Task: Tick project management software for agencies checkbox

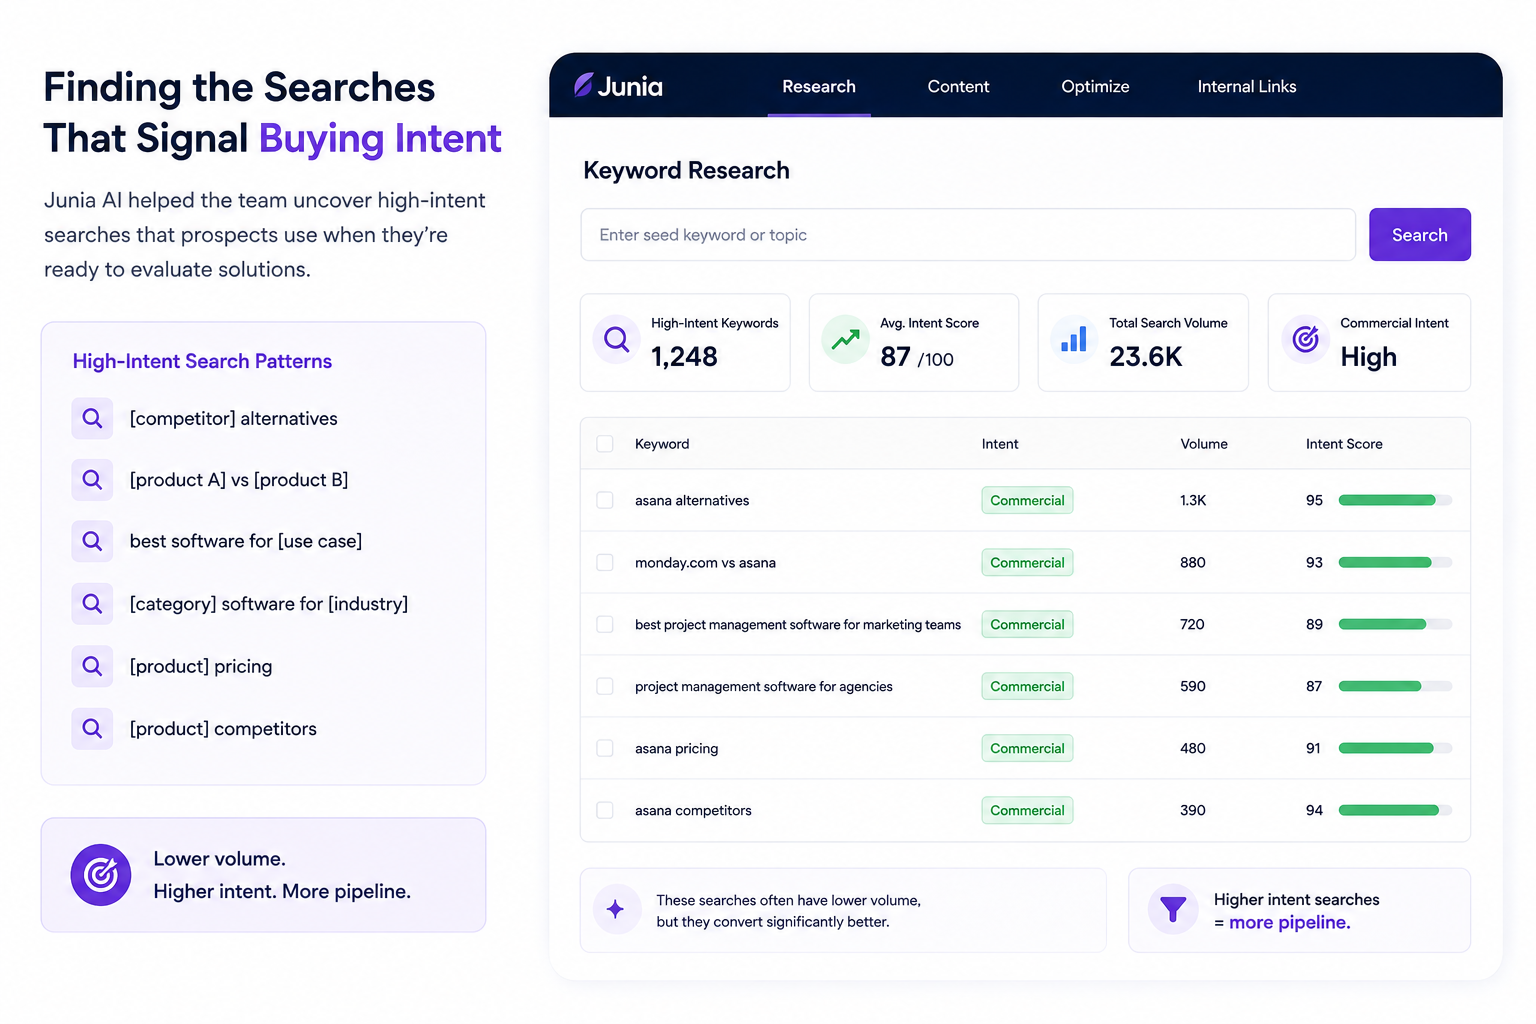Action: coord(605,686)
